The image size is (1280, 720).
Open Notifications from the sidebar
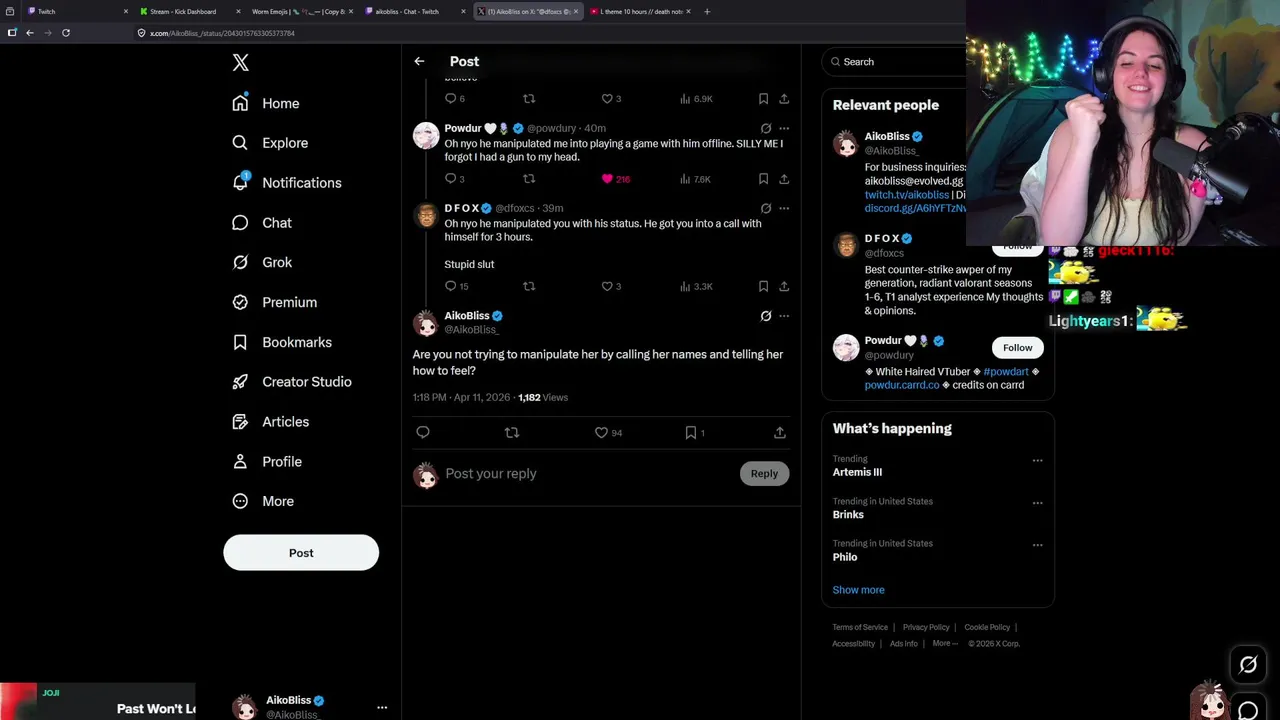pos(287,183)
